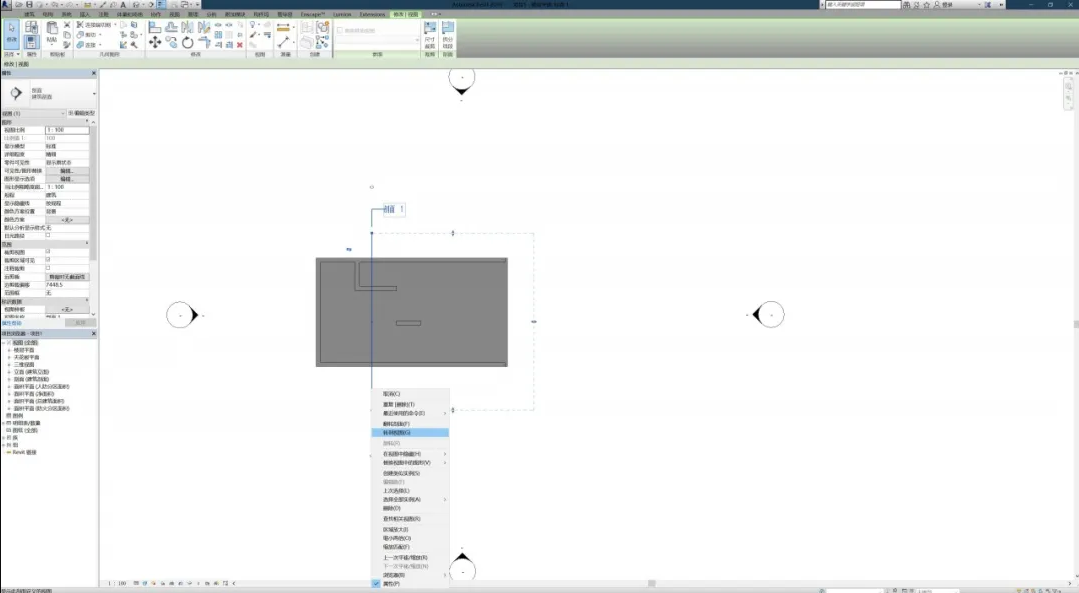1079x593 pixels.
Task: Toggle the Properties checkmark entry in context menu
Action: [410, 583]
